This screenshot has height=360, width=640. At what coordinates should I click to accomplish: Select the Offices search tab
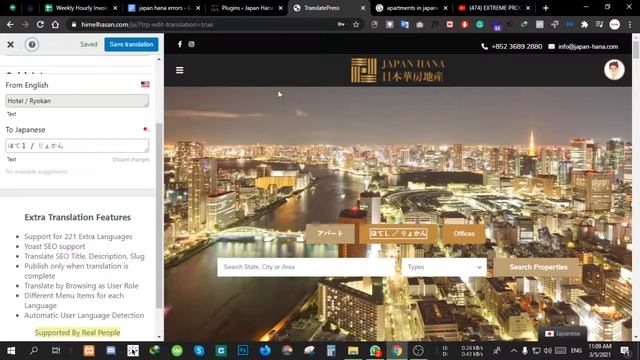pos(464,233)
